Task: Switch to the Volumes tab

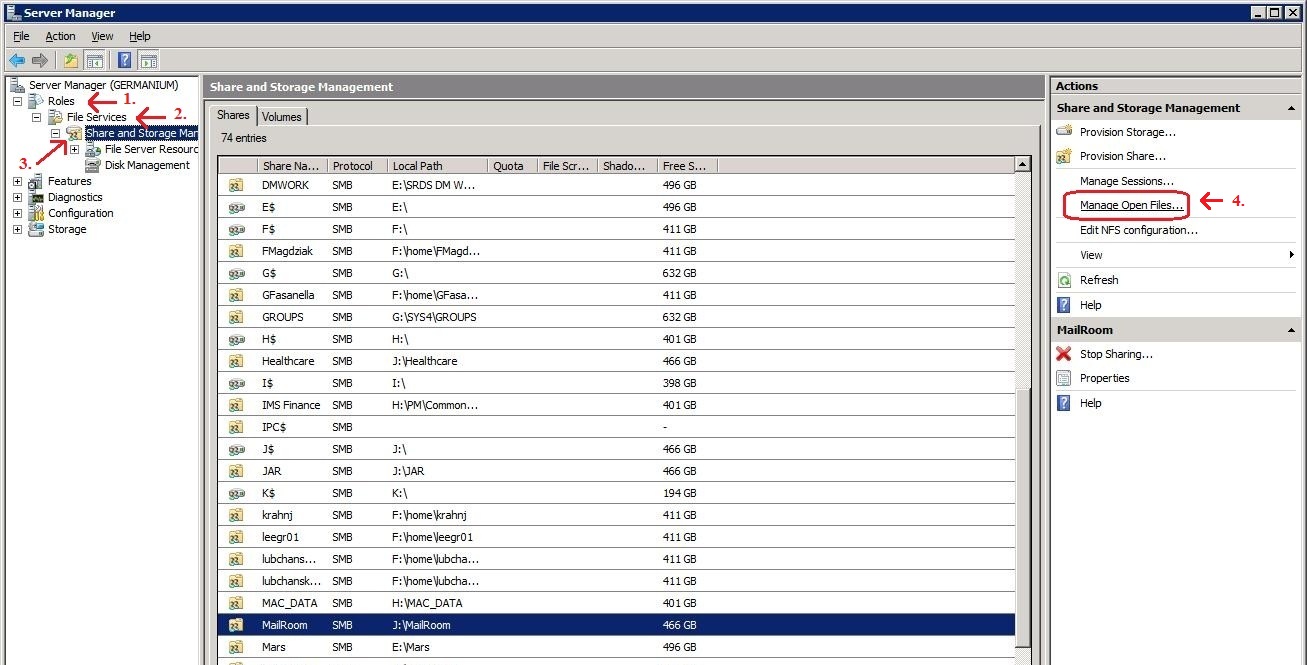Action: click(x=282, y=117)
